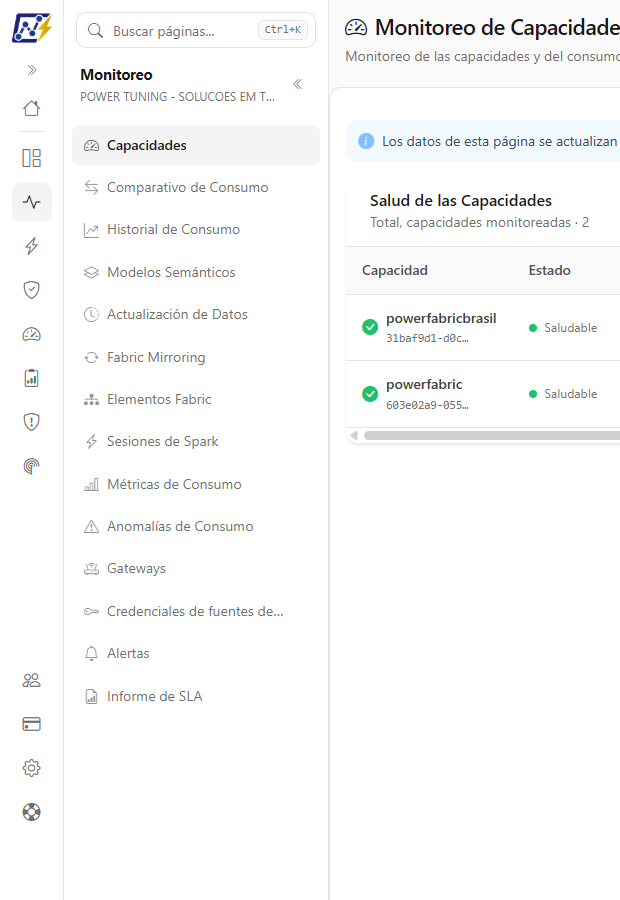The height and width of the screenshot is (900, 620).
Task: Click the Estado column header
Action: (549, 270)
